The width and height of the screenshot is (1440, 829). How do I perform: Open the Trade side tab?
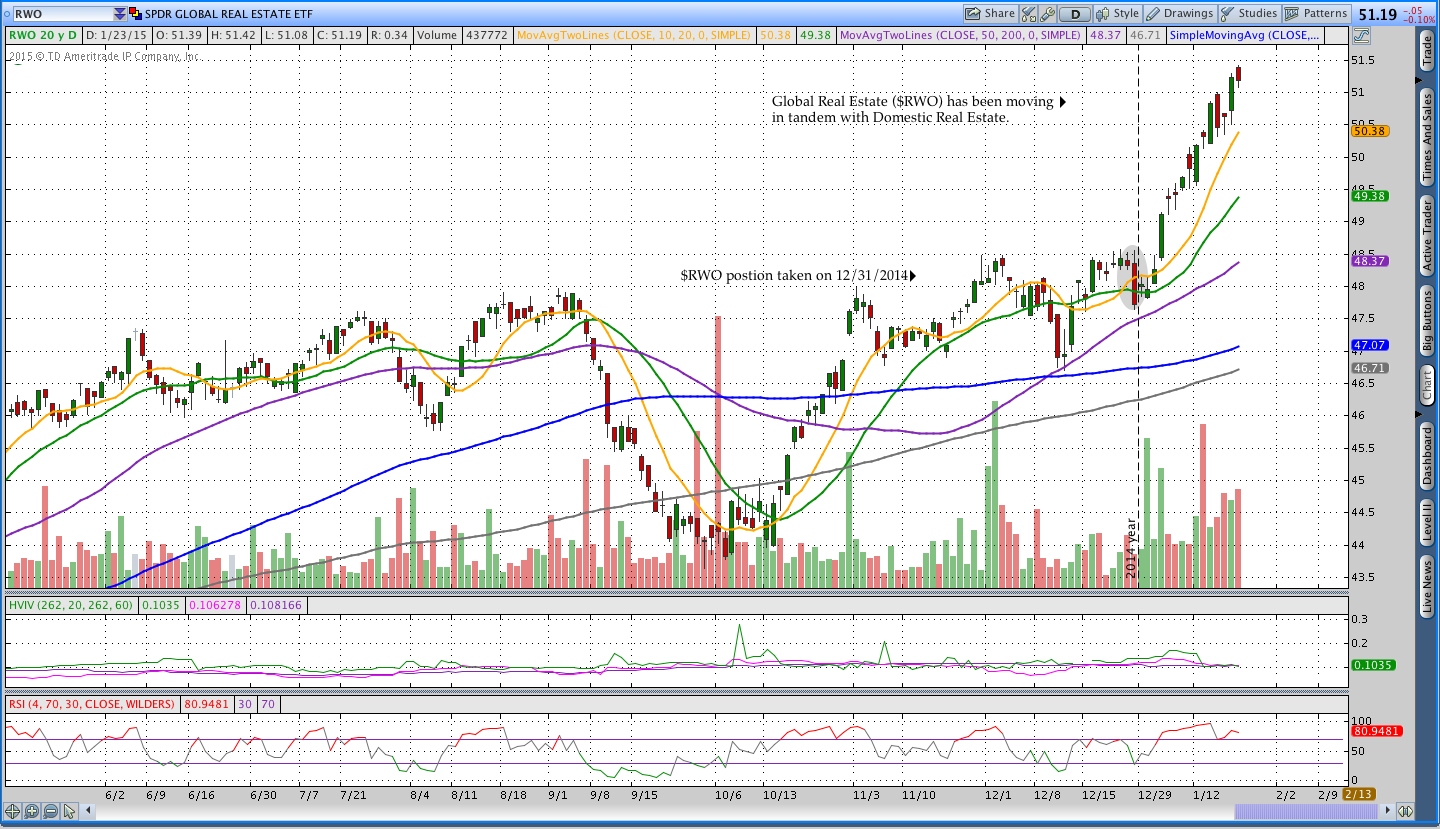coord(1428,51)
